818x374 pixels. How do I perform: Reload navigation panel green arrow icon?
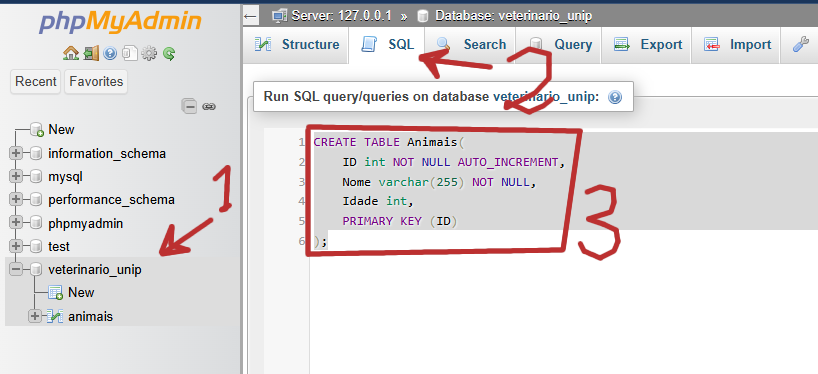pos(169,53)
